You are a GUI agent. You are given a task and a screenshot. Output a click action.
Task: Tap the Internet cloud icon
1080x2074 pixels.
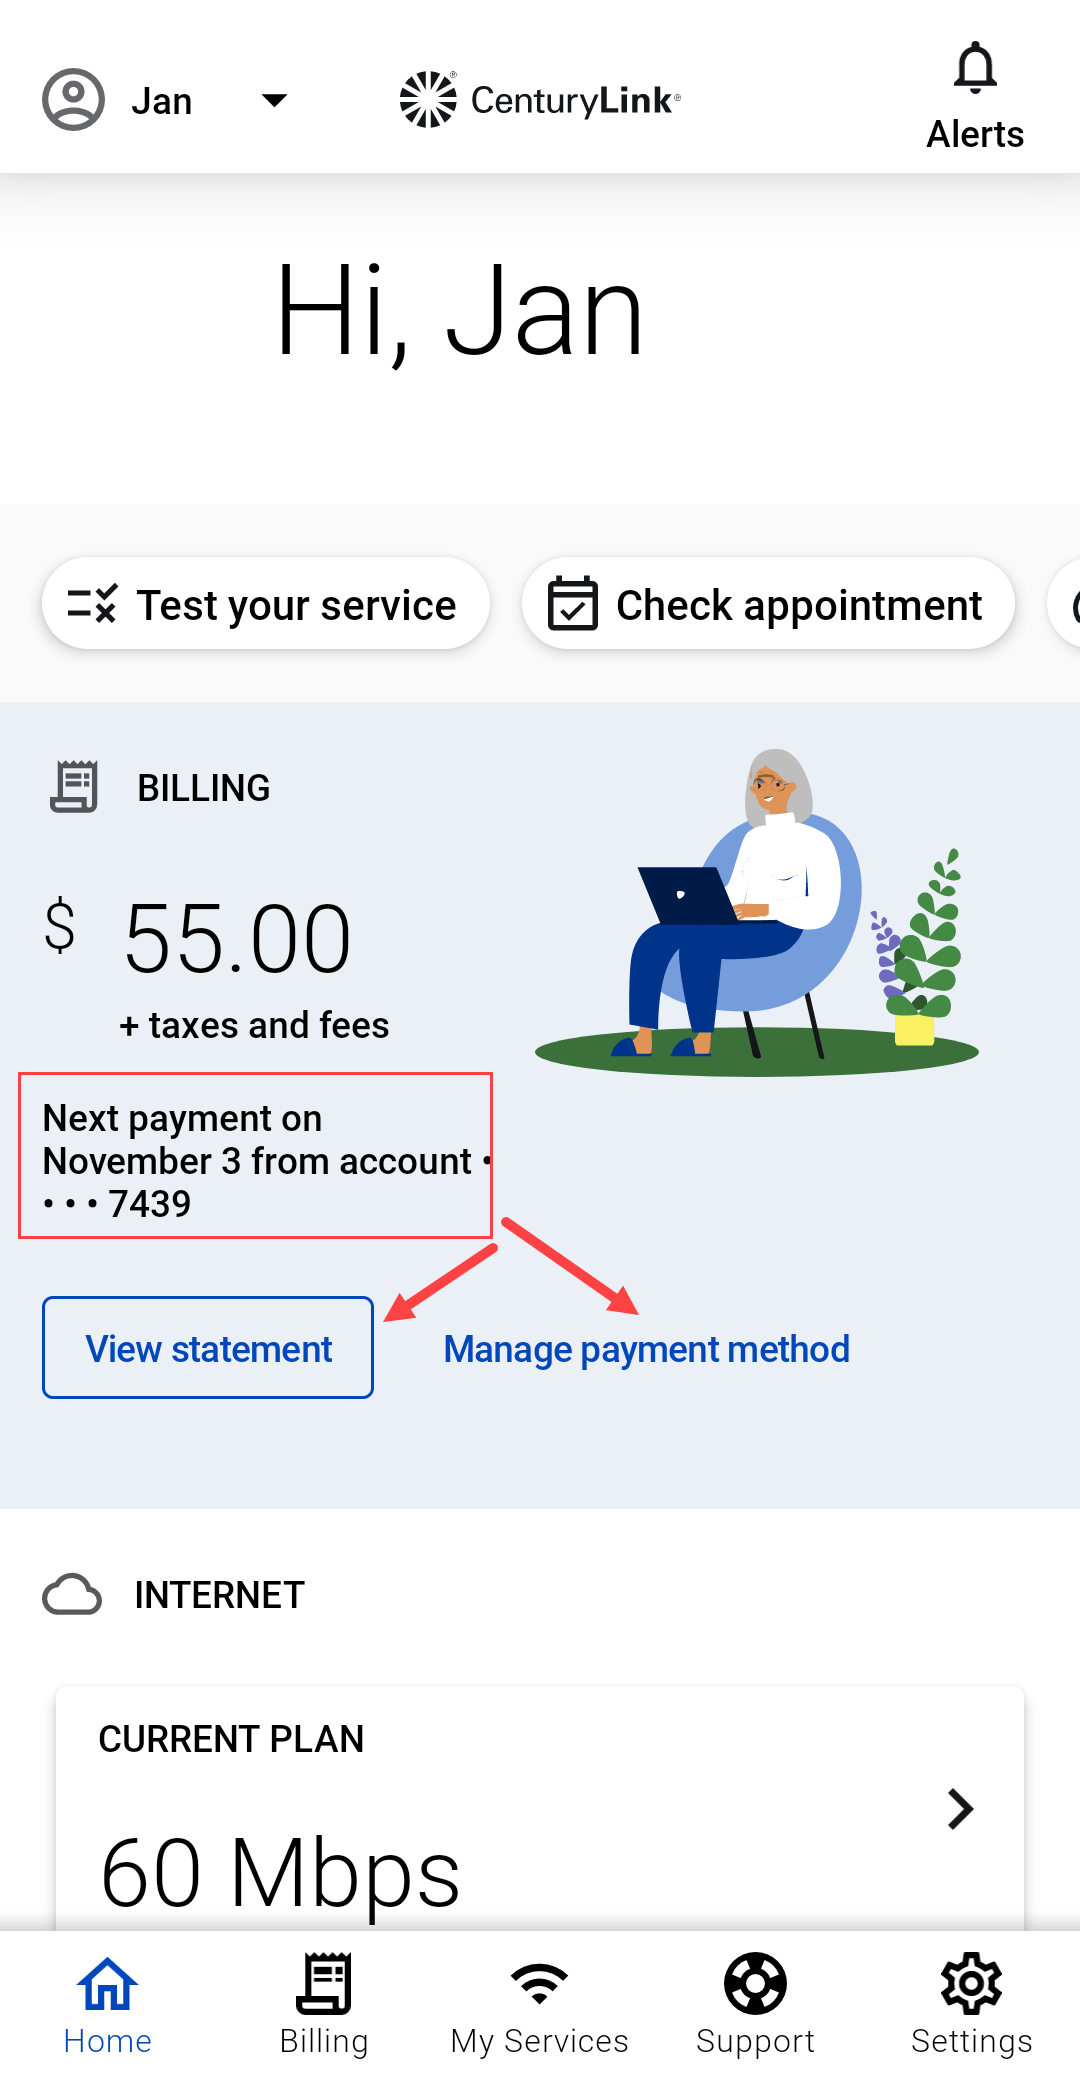click(72, 1595)
